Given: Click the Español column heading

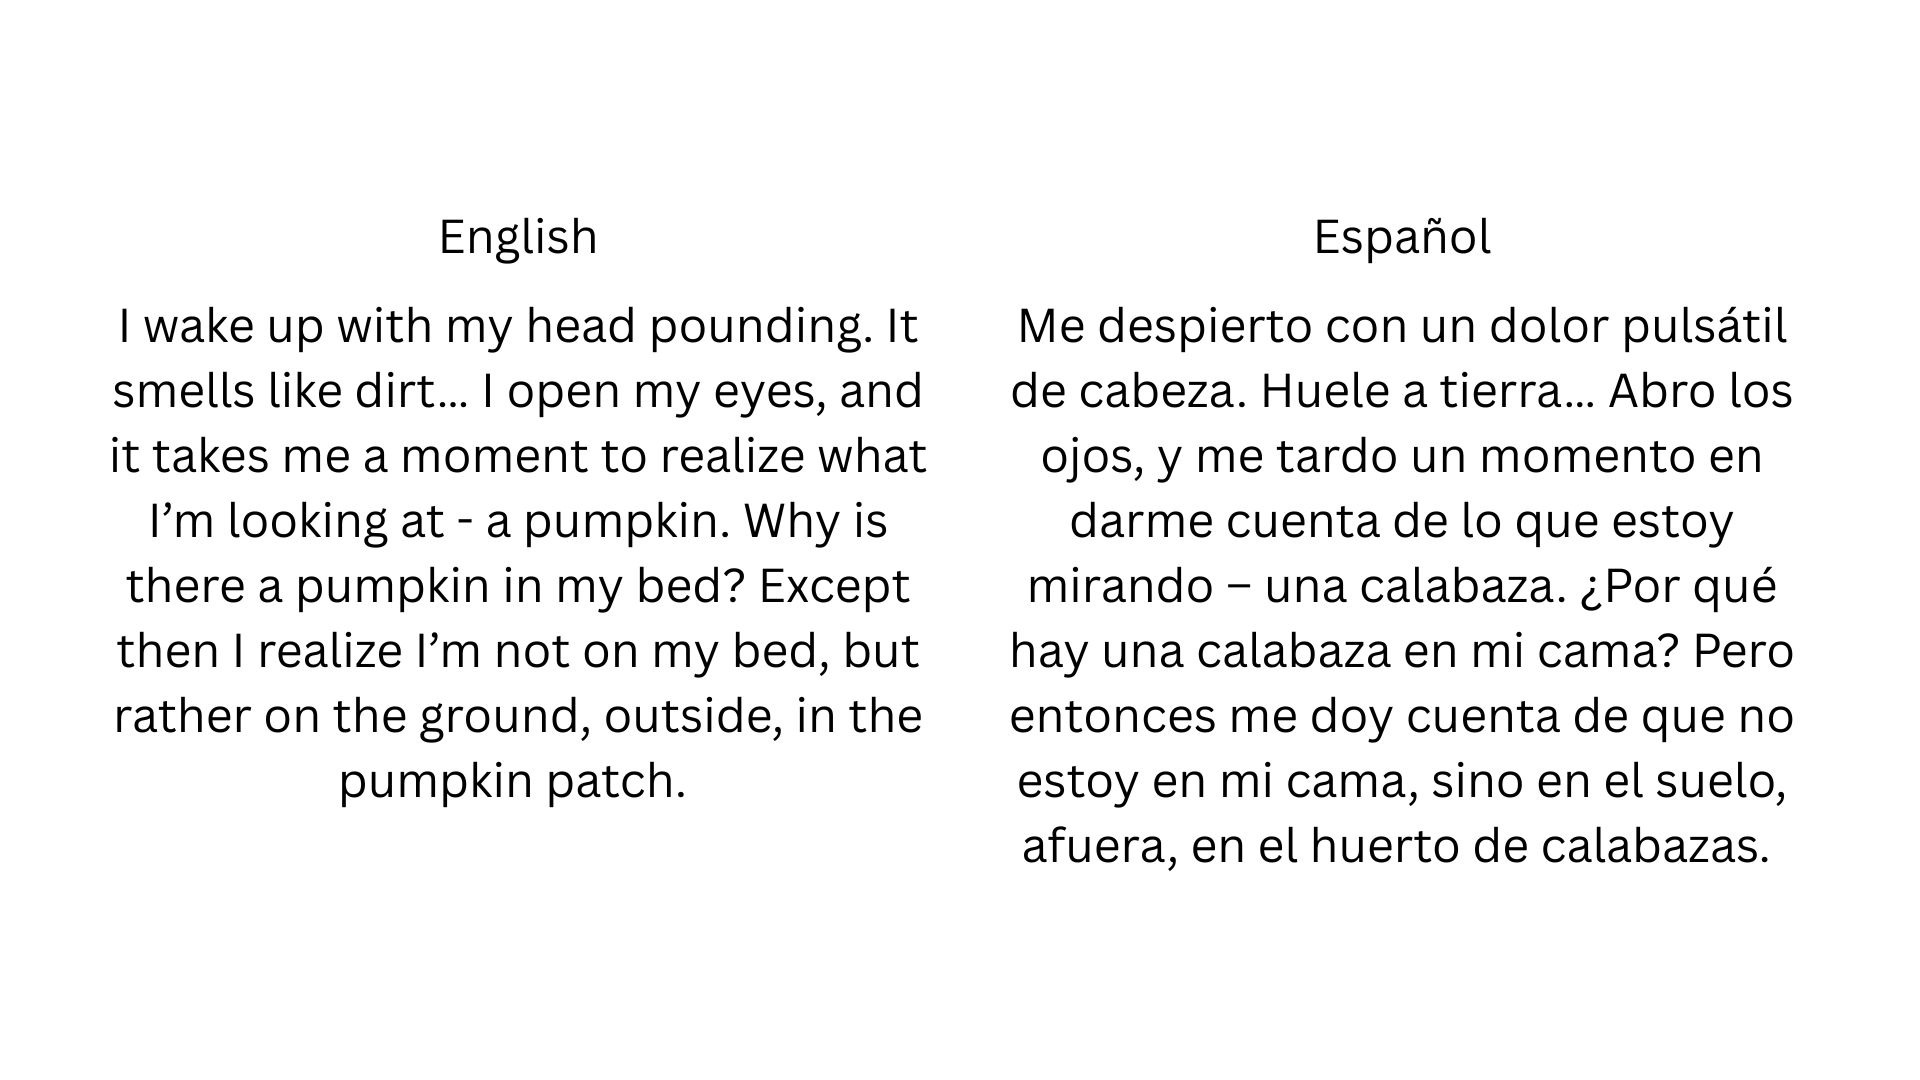Looking at the screenshot, I should pyautogui.click(x=1401, y=237).
